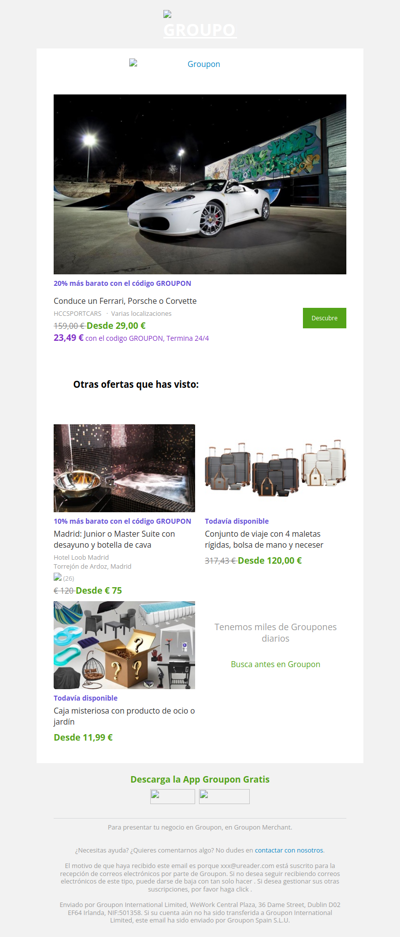Click the second app store badge icon
Image resolution: width=400 pixels, height=937 pixels.
224,797
